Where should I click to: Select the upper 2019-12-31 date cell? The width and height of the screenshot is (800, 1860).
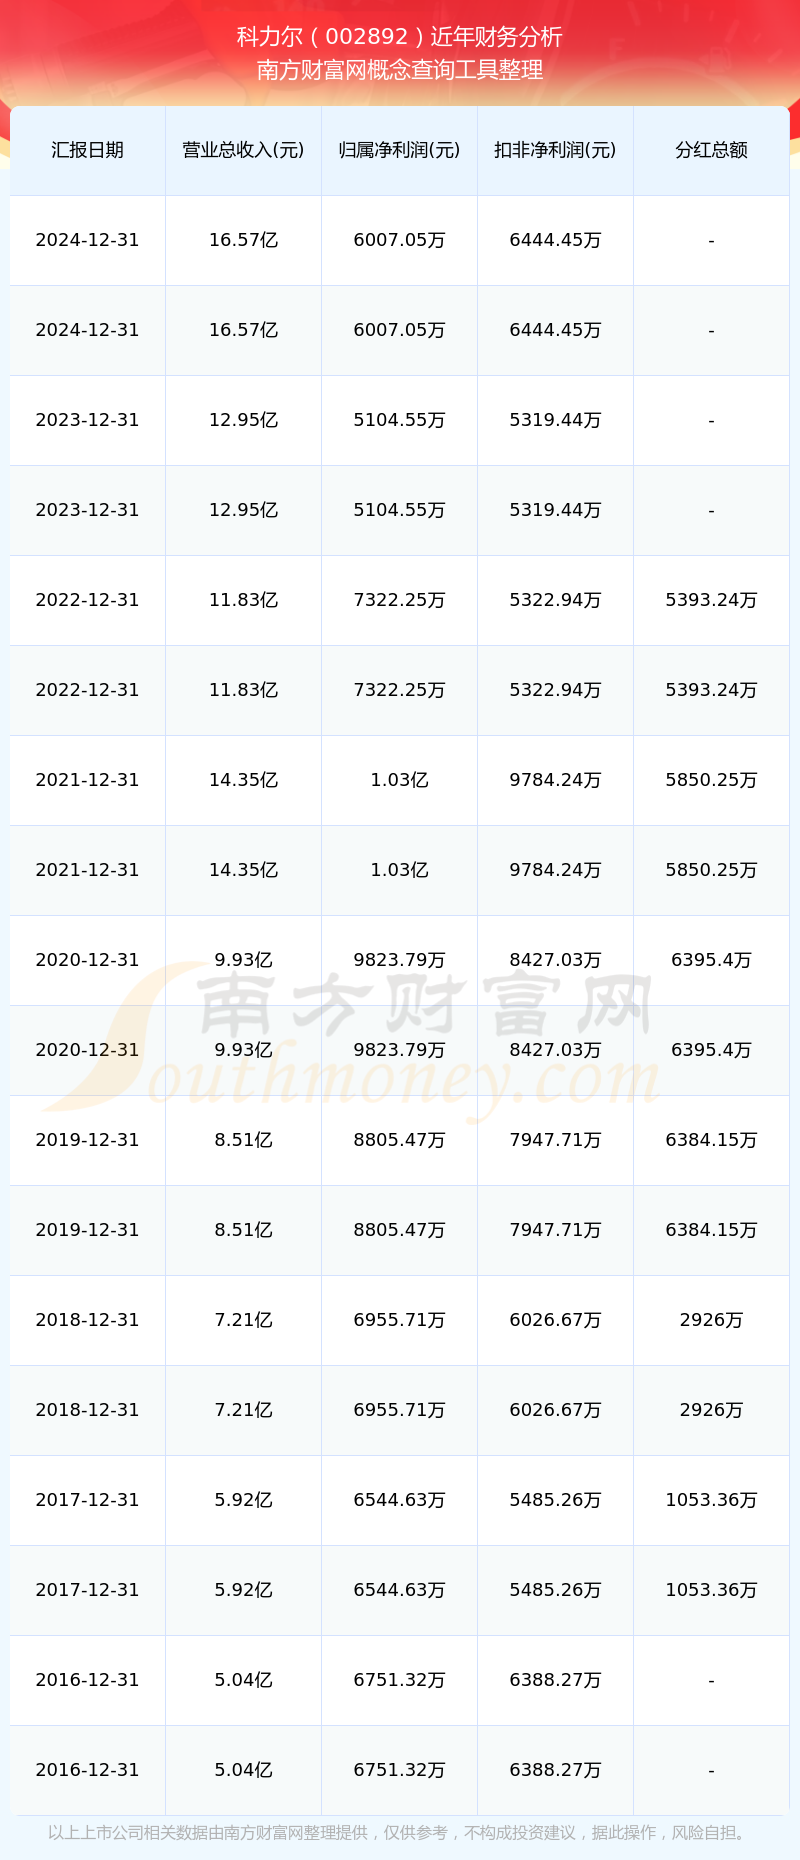pos(87,1140)
